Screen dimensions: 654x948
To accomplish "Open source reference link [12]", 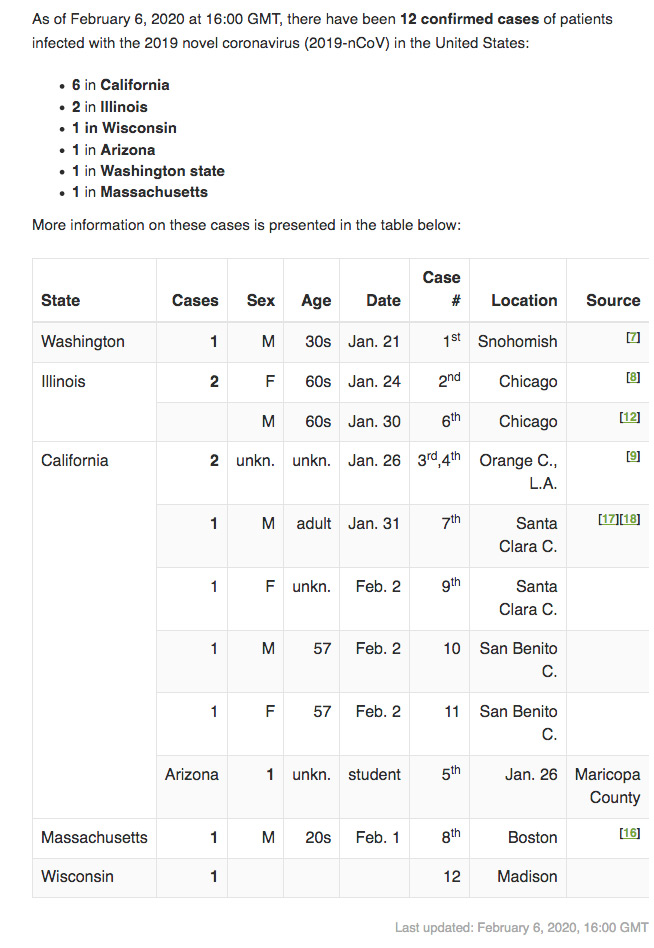I will [629, 417].
